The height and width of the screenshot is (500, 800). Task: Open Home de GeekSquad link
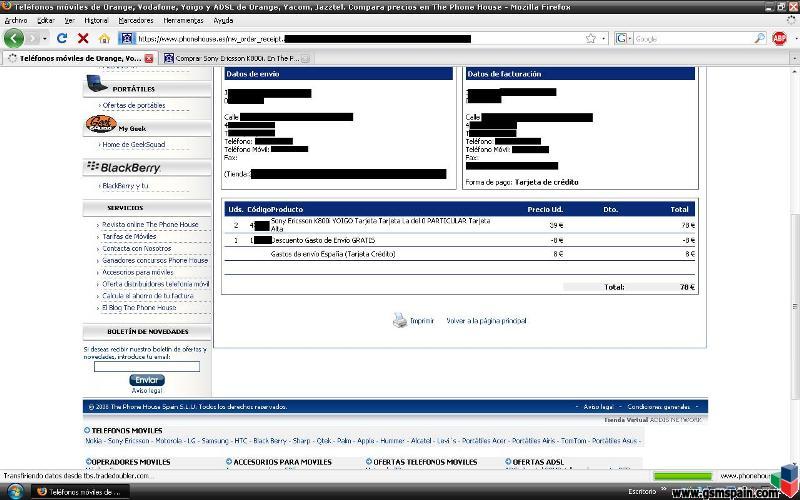point(134,144)
